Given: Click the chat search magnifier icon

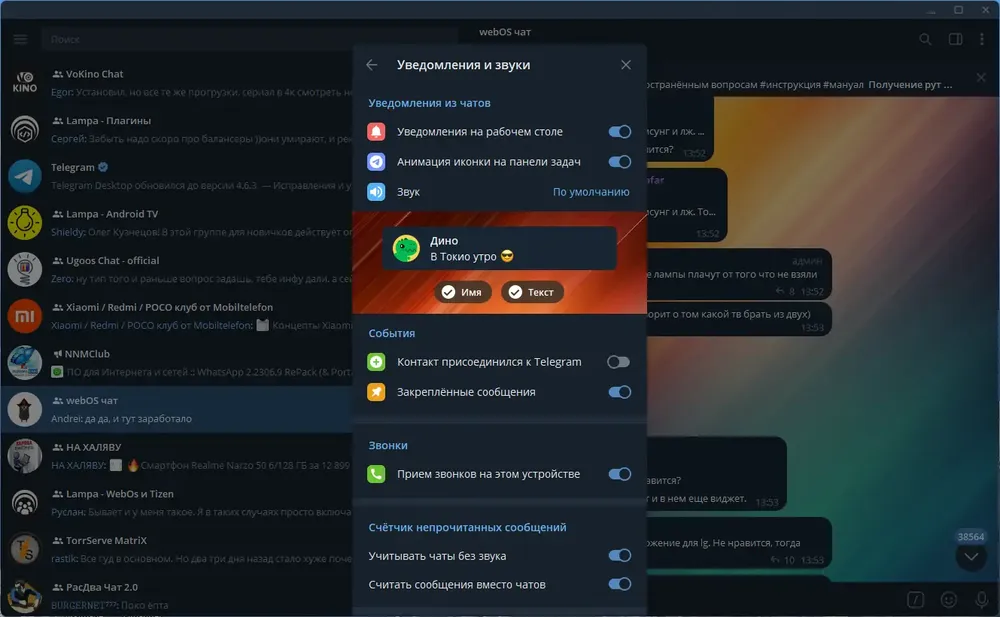Looking at the screenshot, I should coord(925,40).
